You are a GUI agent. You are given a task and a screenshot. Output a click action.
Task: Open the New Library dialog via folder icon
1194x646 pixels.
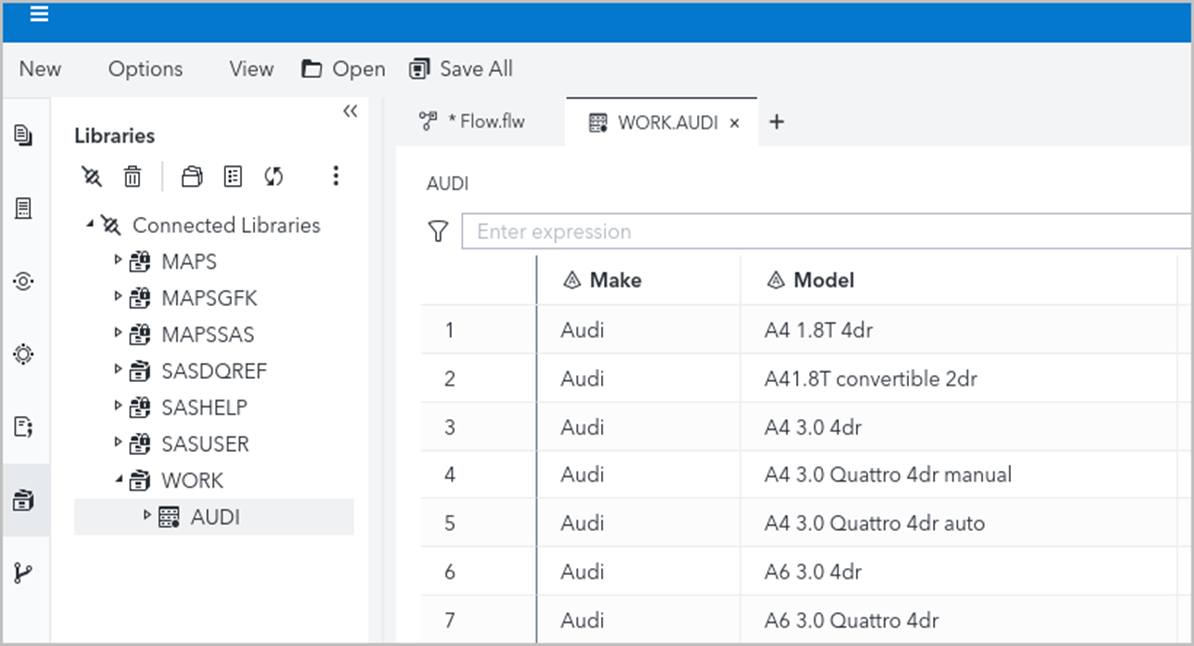tap(190, 176)
